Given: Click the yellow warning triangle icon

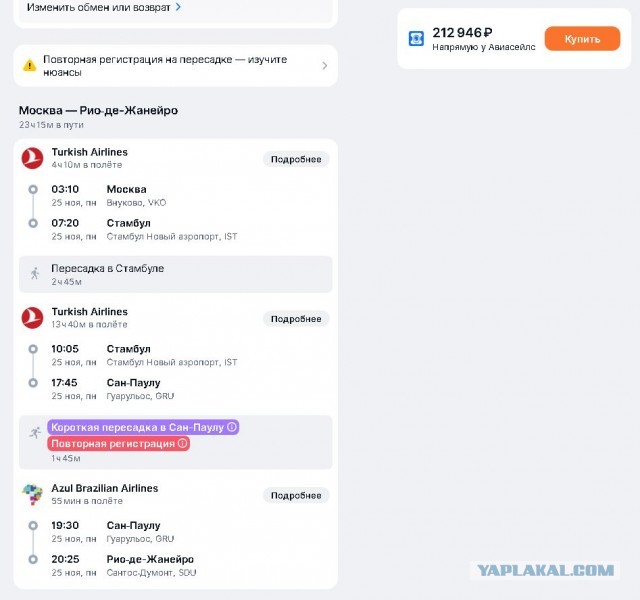Looking at the screenshot, I should (x=29, y=65).
